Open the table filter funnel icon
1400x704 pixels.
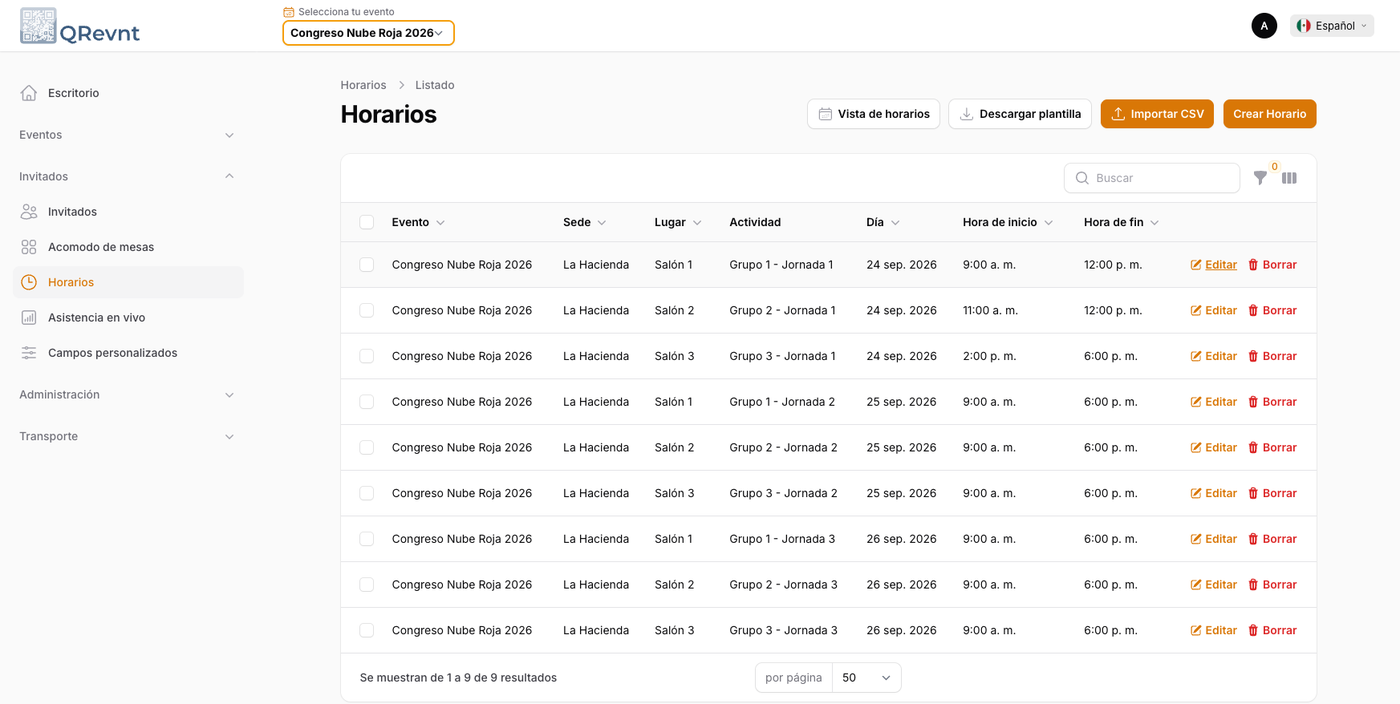[1260, 178]
